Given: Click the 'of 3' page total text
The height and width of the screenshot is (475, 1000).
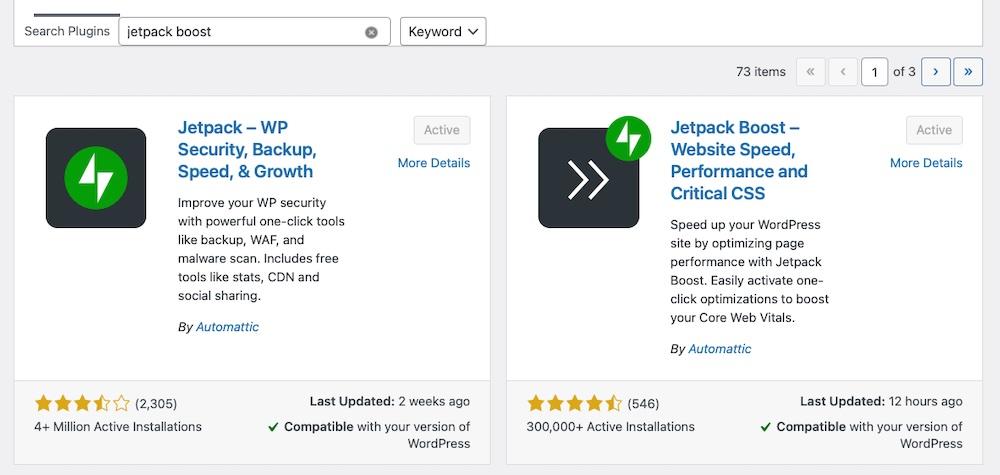Looking at the screenshot, I should [x=904, y=72].
